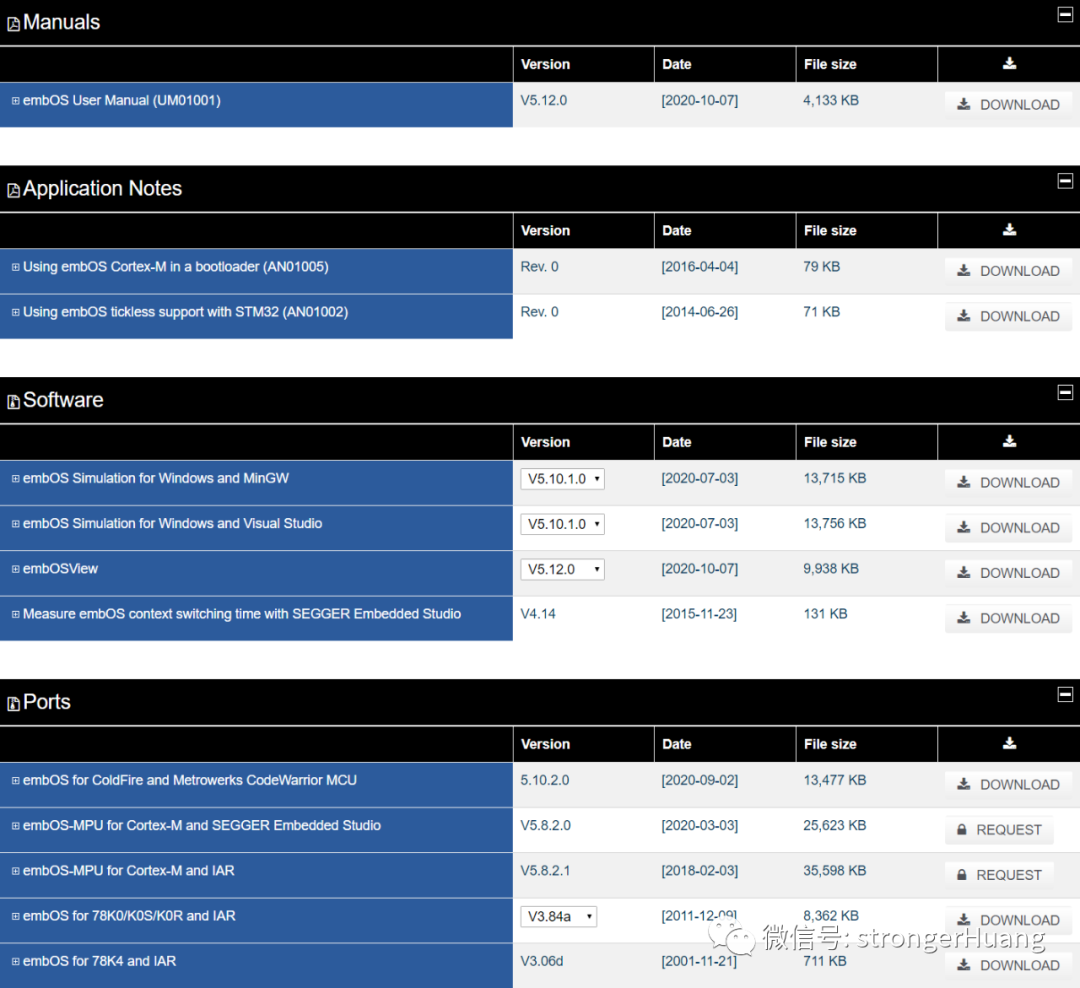Click download header icon in Manuals table
The image size is (1080, 988).
click(1009, 63)
